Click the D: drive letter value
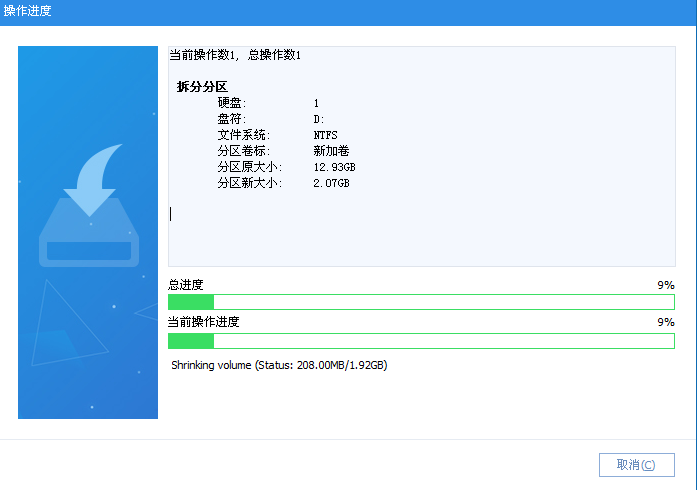 tap(319, 119)
